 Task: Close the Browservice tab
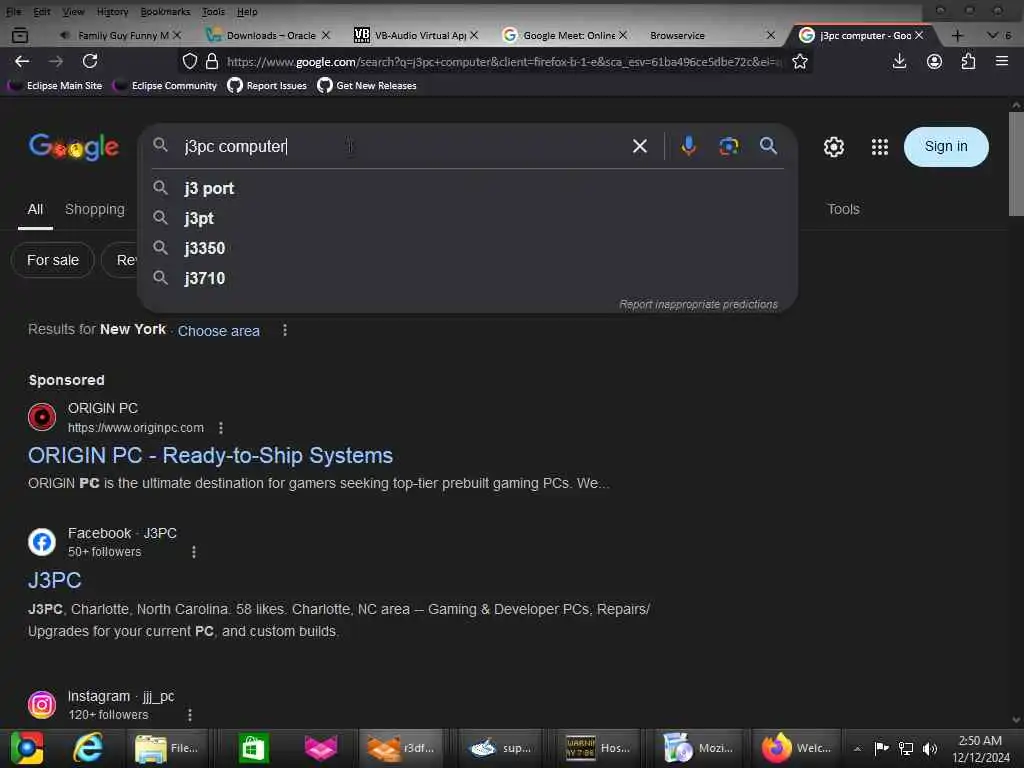click(x=771, y=35)
